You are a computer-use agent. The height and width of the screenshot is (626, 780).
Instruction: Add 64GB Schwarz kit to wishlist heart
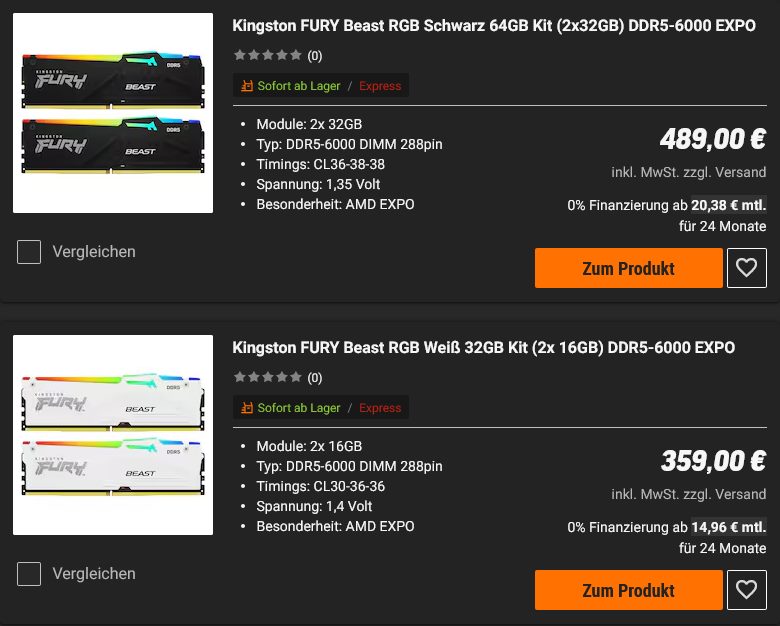pos(746,268)
